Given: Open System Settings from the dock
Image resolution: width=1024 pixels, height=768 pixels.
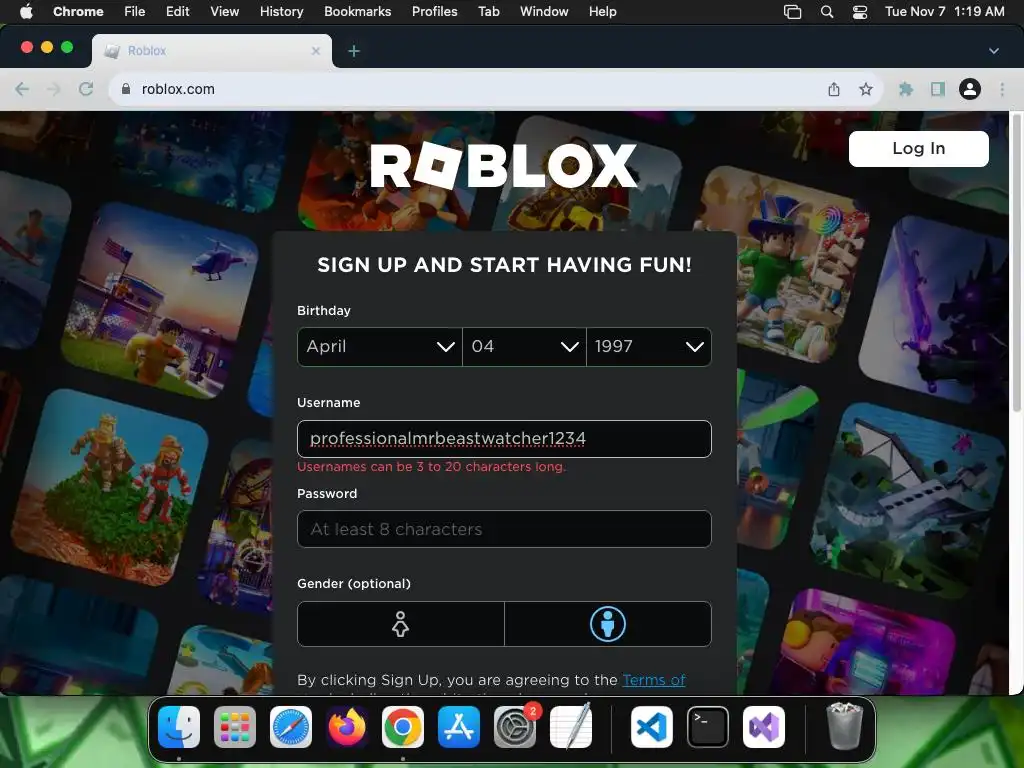Looking at the screenshot, I should point(515,727).
